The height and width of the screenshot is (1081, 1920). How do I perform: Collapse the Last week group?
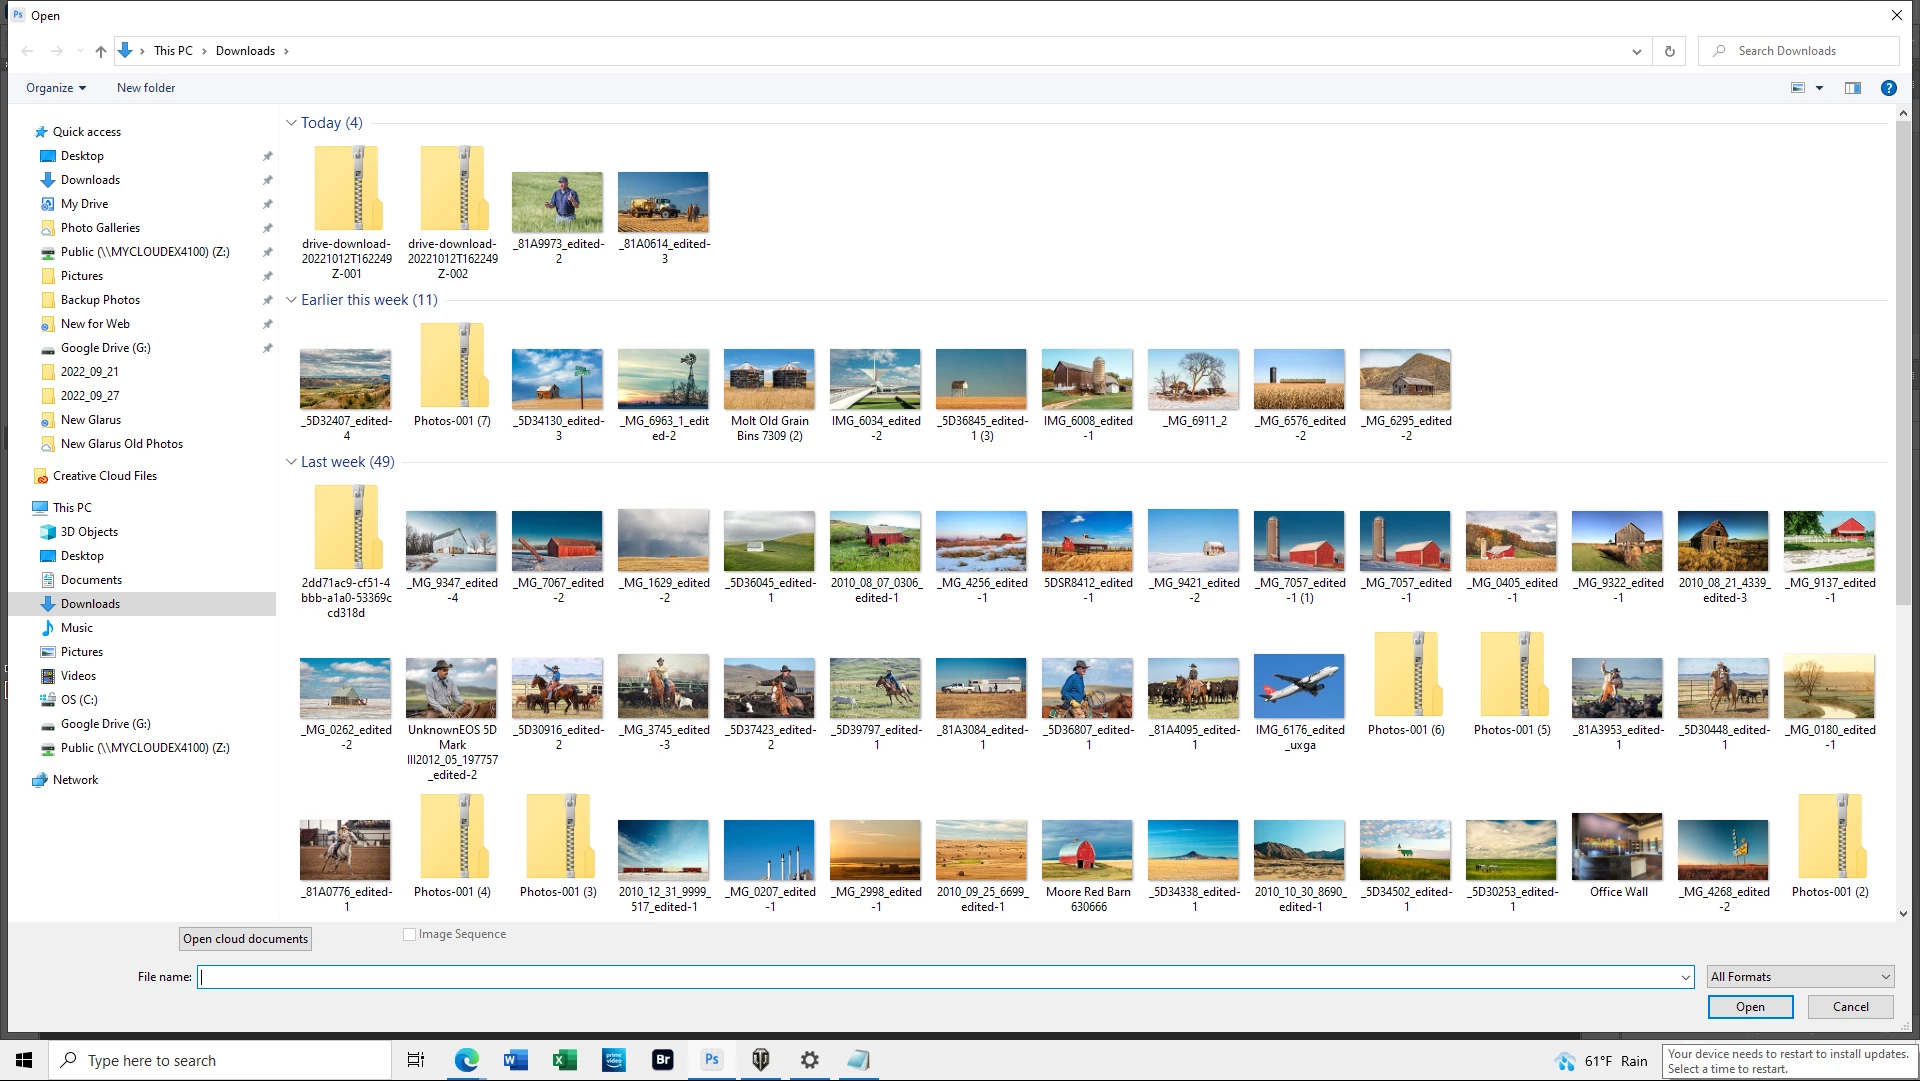pyautogui.click(x=291, y=462)
